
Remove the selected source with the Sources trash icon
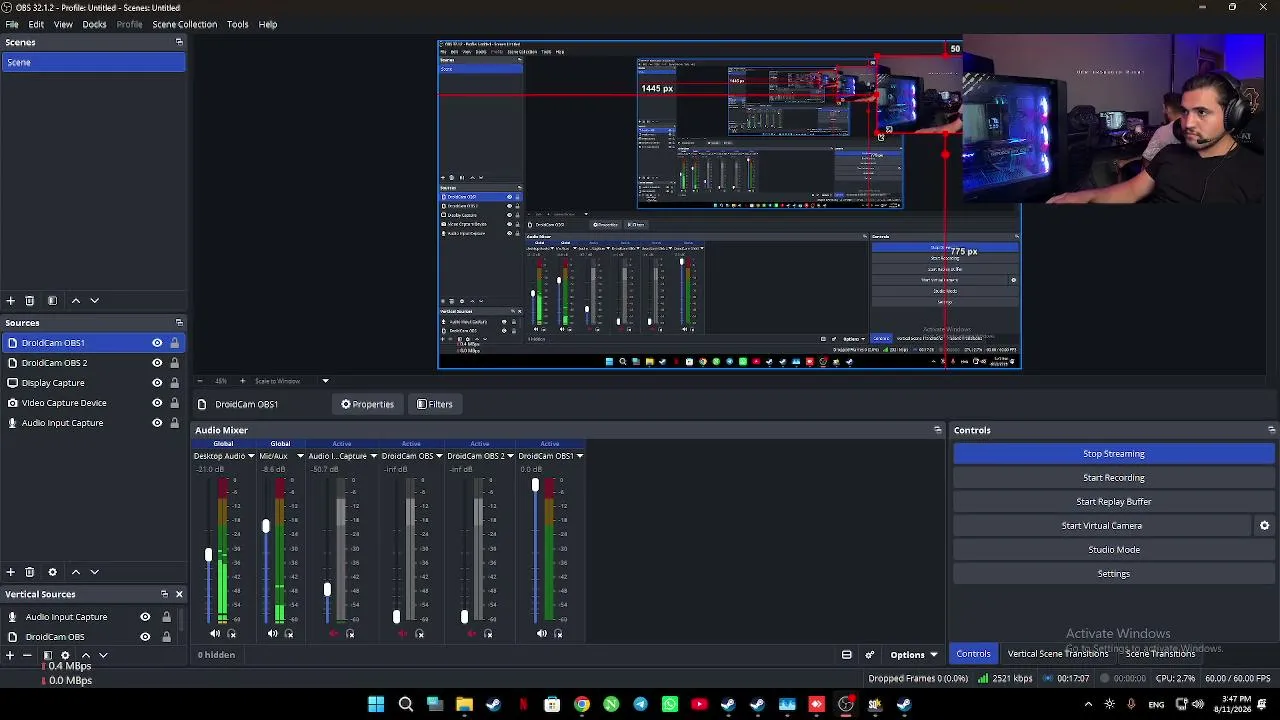(x=29, y=572)
